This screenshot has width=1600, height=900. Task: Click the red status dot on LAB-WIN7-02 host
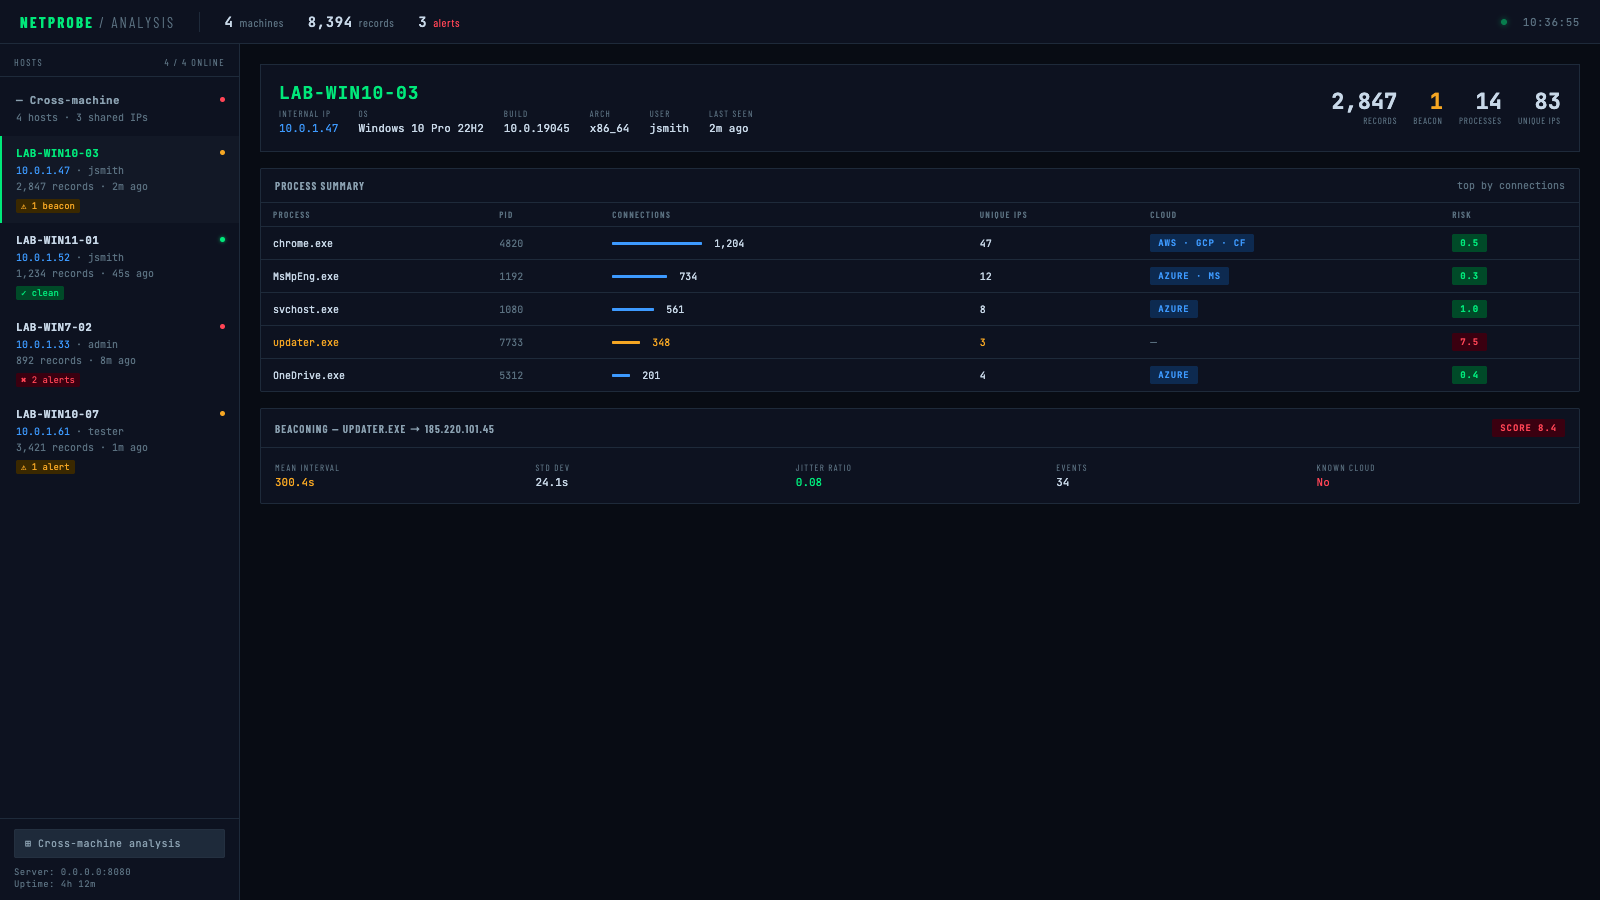coord(222,327)
